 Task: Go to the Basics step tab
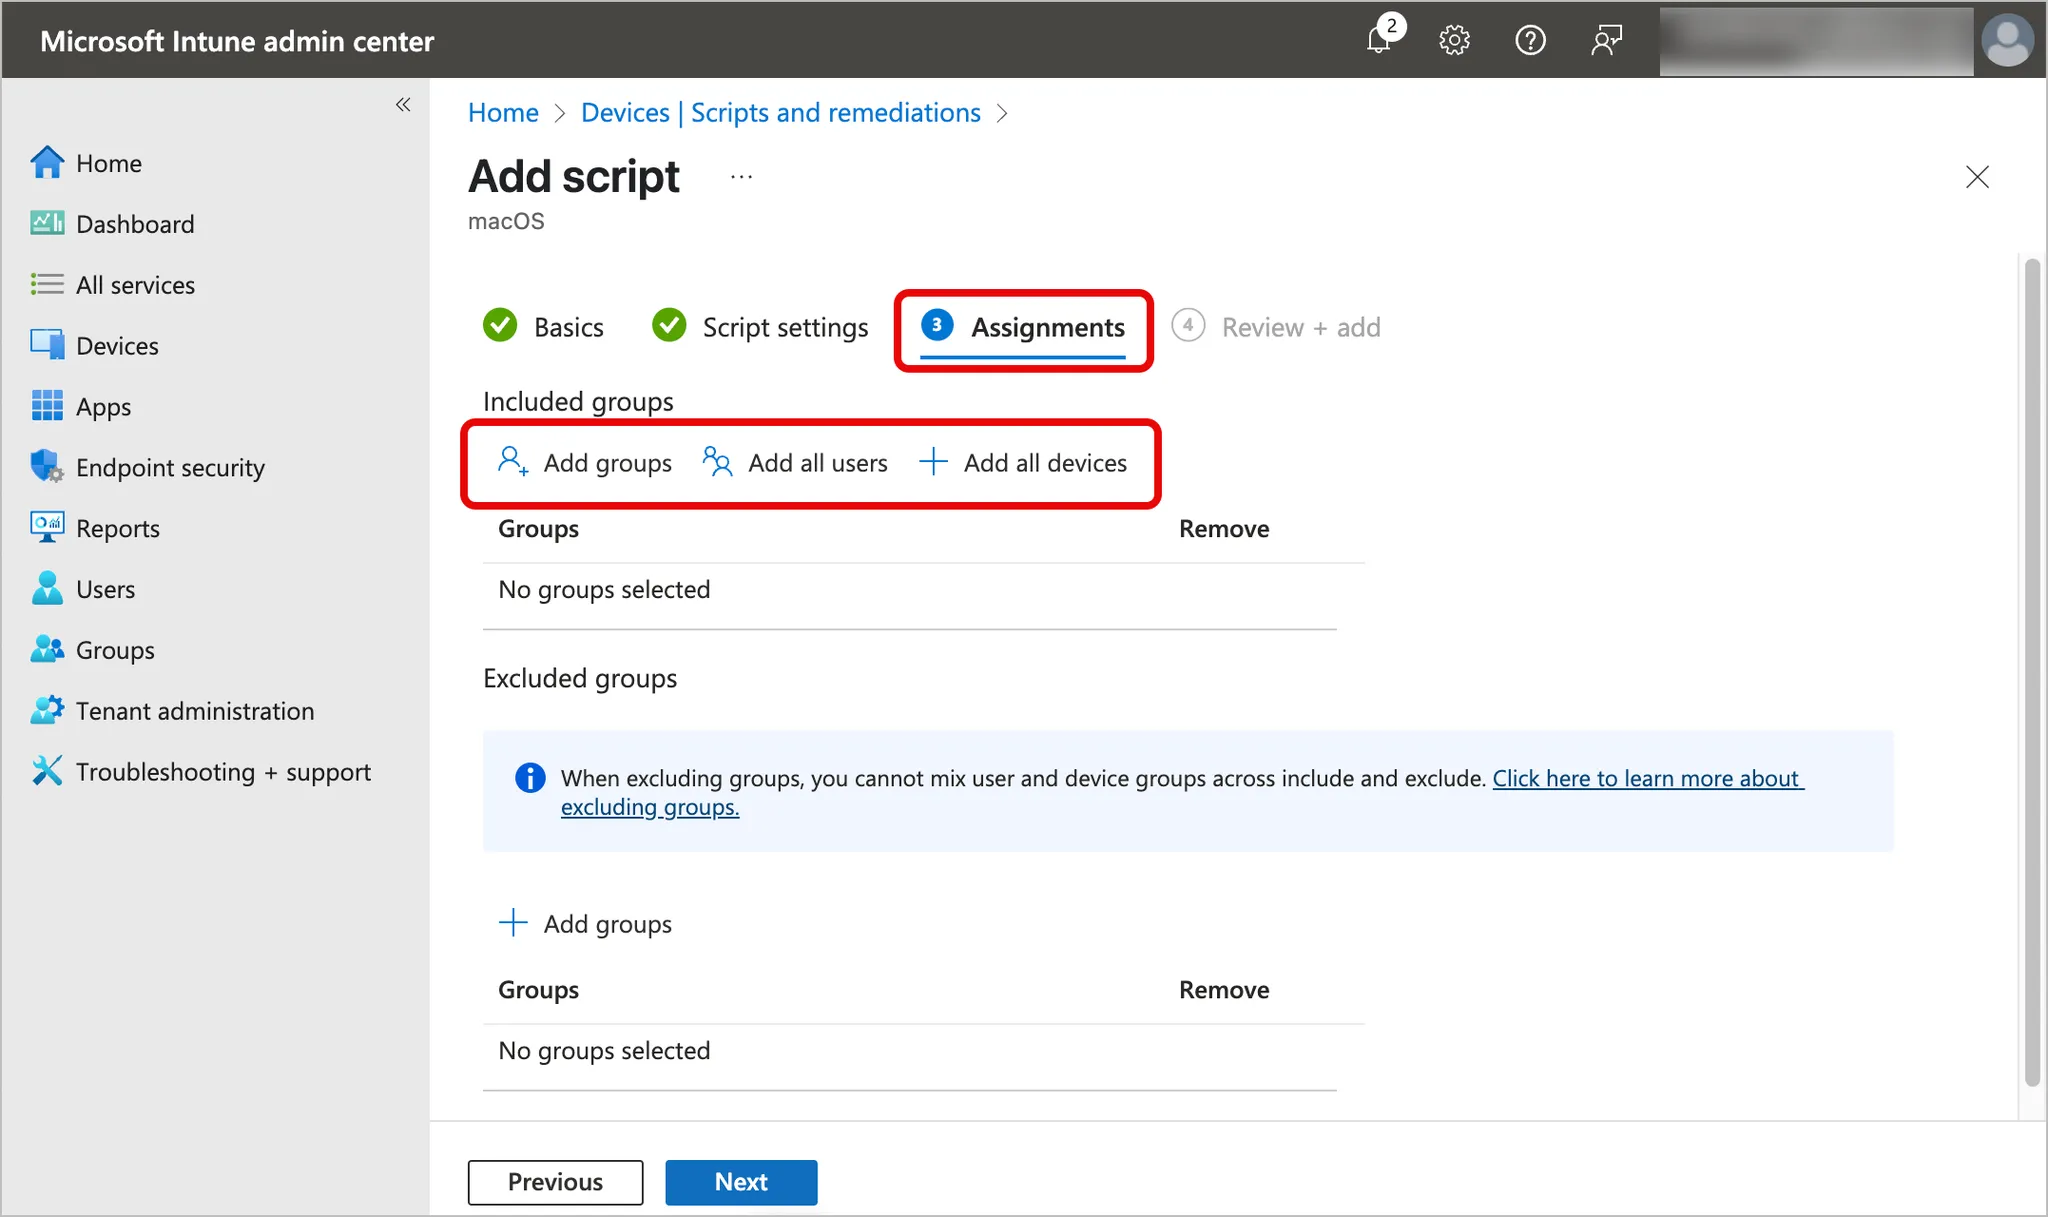click(x=567, y=327)
